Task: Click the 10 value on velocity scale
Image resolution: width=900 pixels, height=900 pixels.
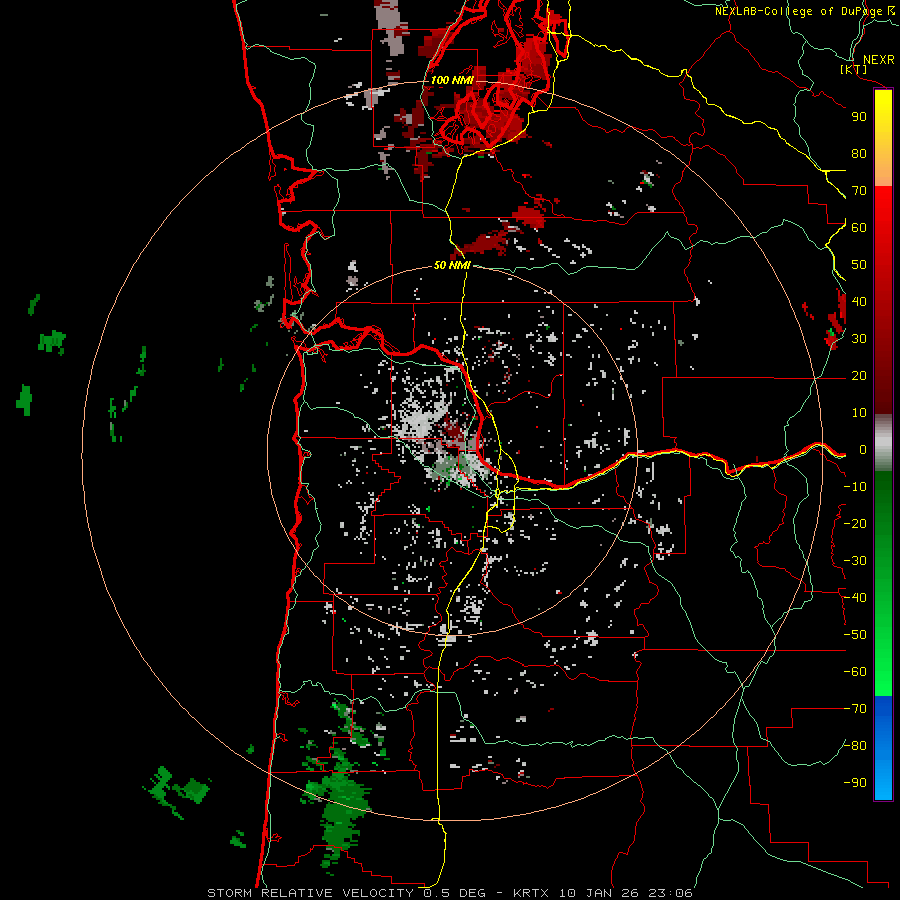Action: [x=859, y=413]
